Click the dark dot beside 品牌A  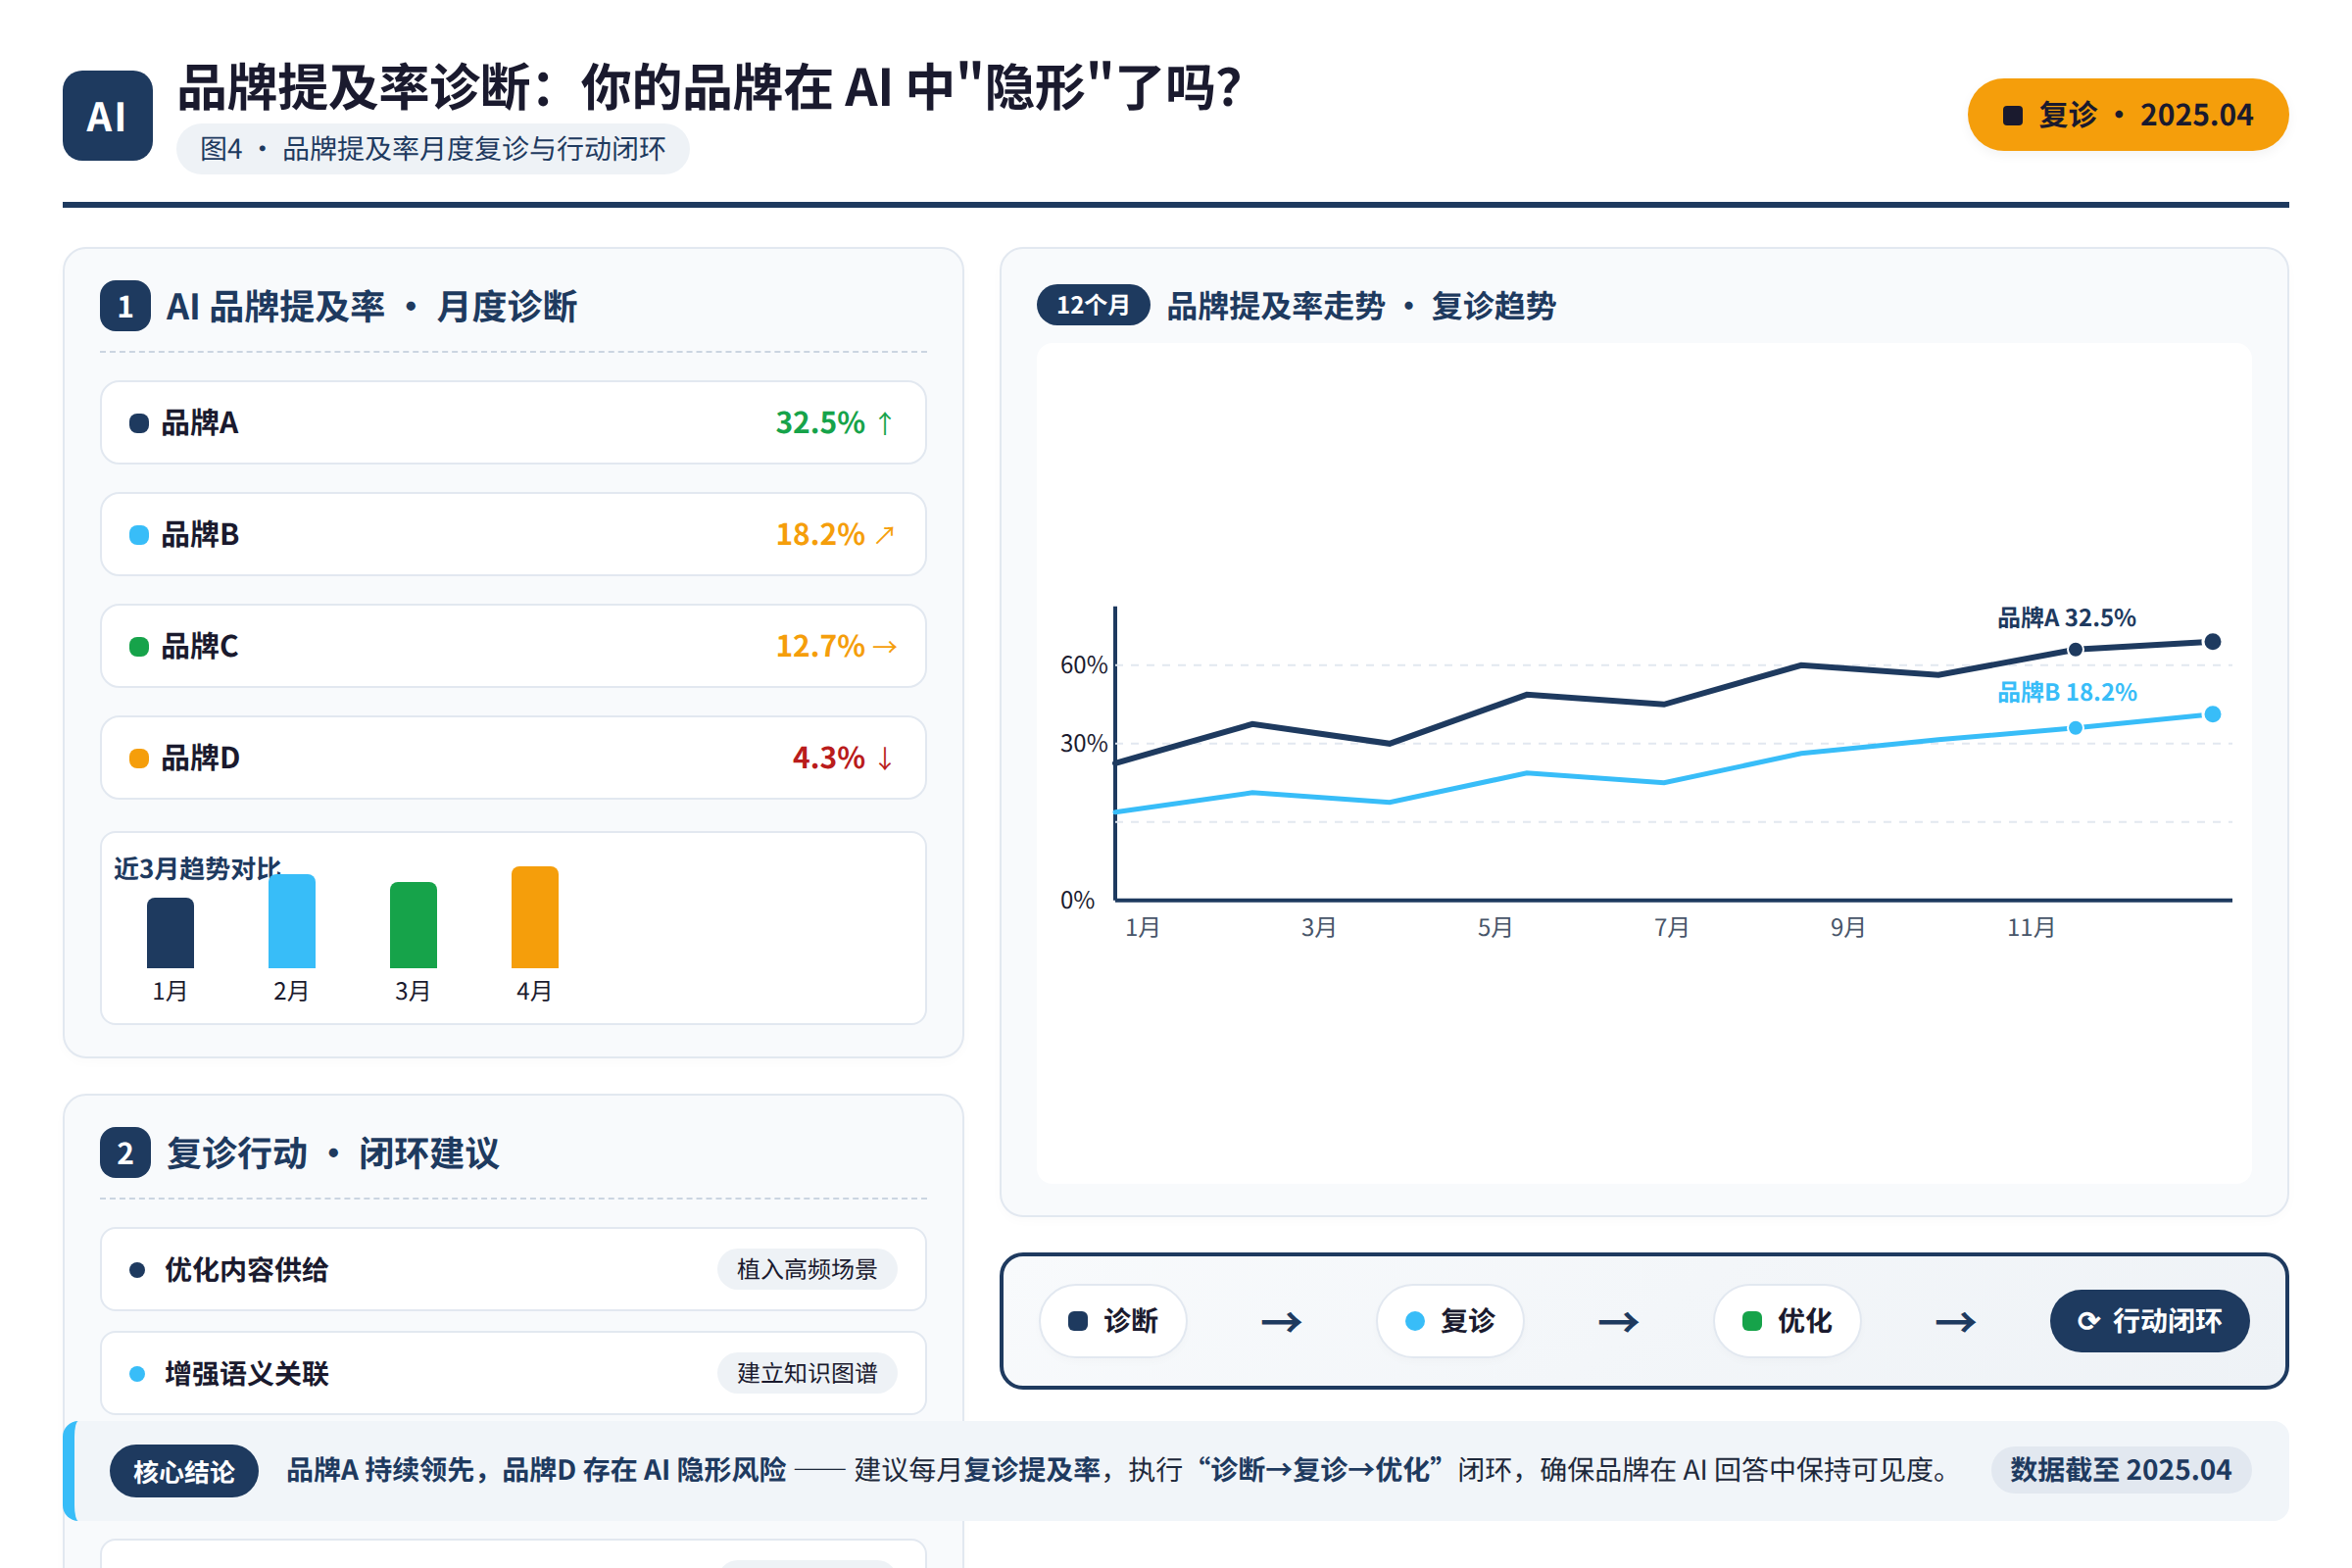pos(139,423)
